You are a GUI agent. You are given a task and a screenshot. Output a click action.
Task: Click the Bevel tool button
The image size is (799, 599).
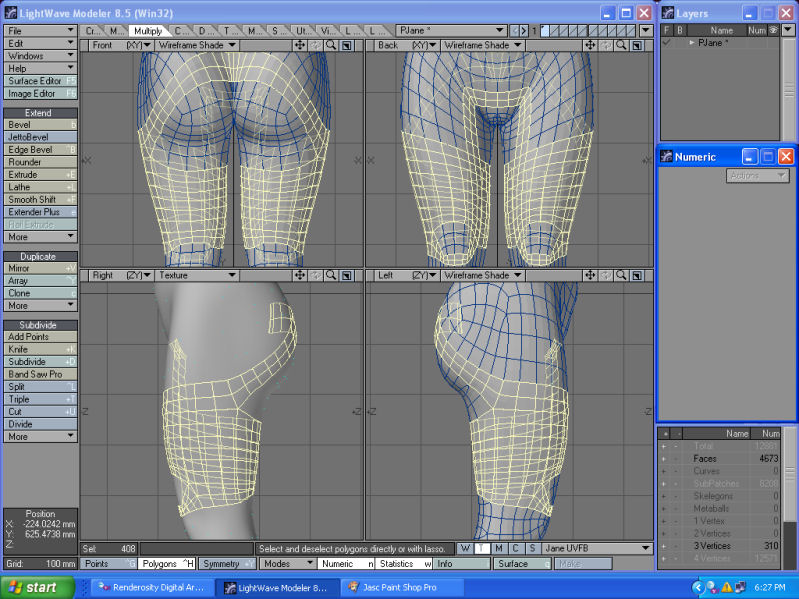(x=40, y=125)
